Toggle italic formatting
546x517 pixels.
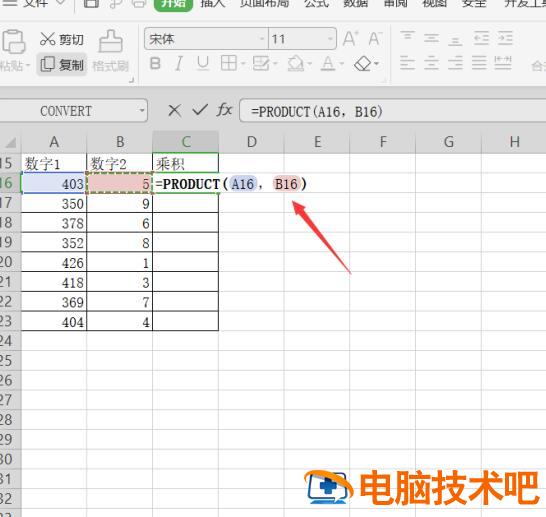coord(179,64)
